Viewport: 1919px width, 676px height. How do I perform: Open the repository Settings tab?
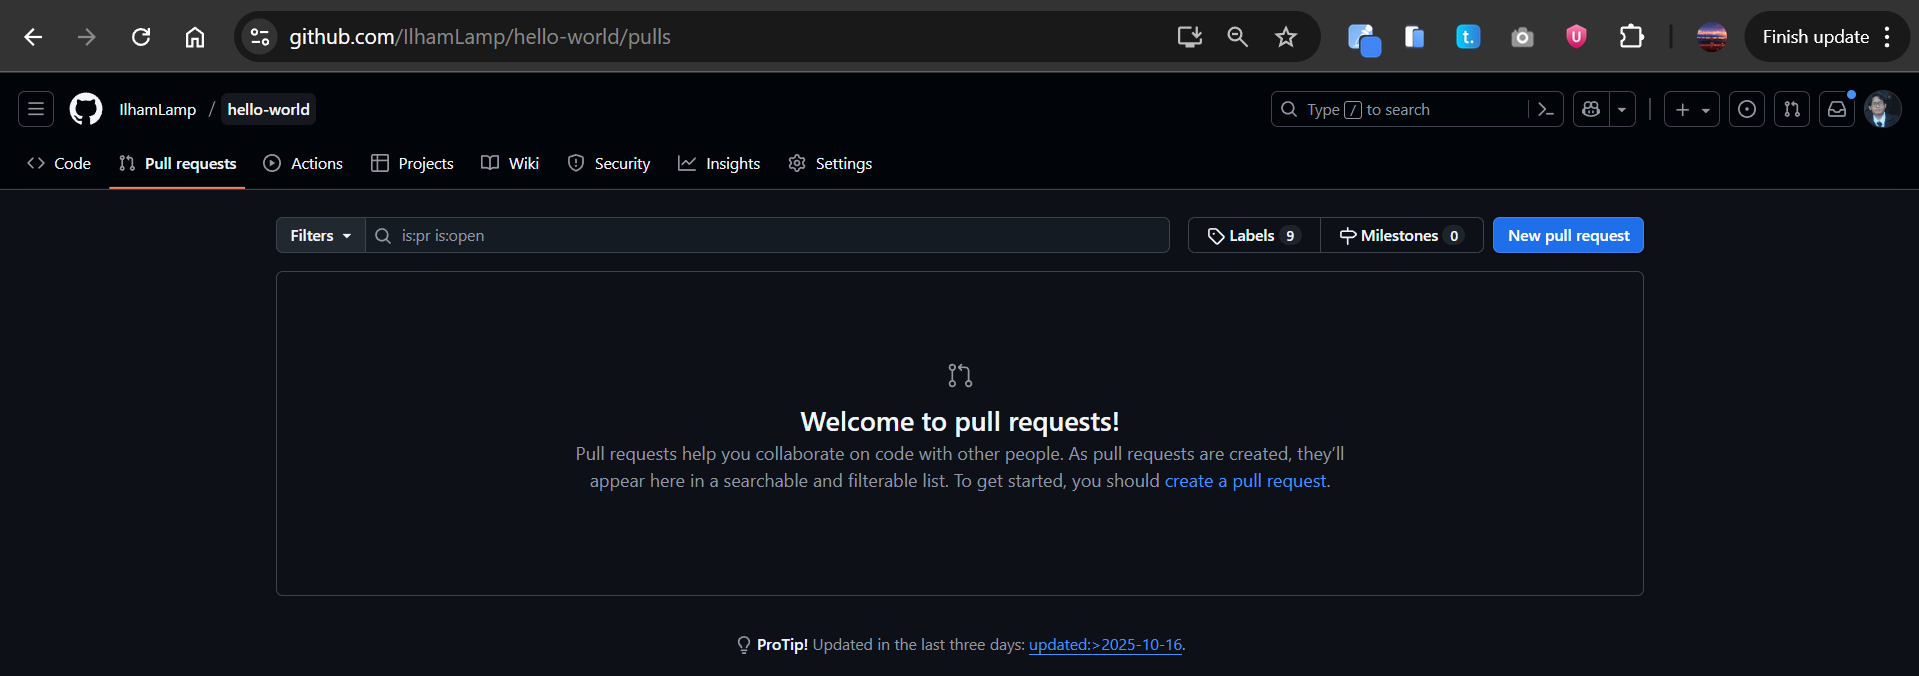pos(830,163)
